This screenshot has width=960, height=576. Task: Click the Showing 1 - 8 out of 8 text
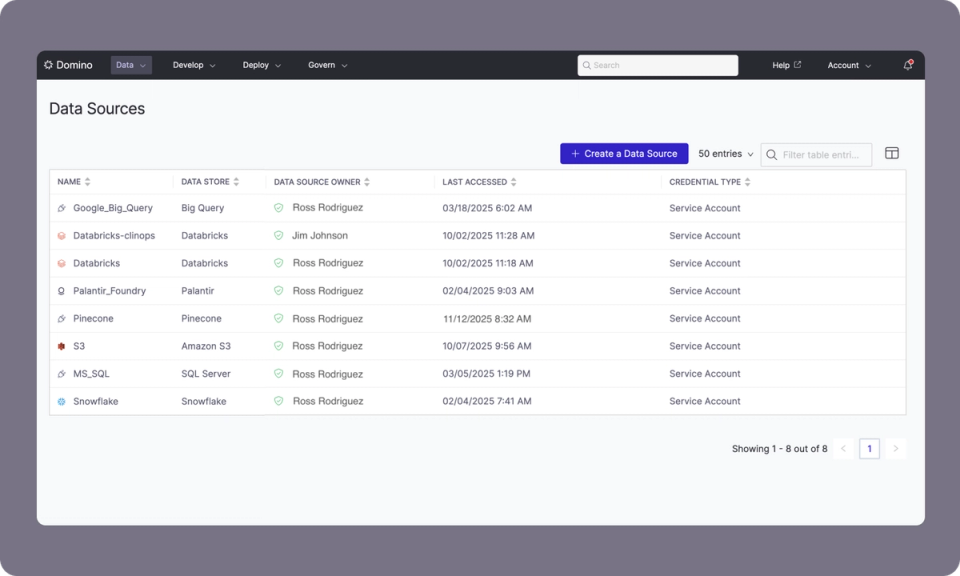tap(779, 449)
